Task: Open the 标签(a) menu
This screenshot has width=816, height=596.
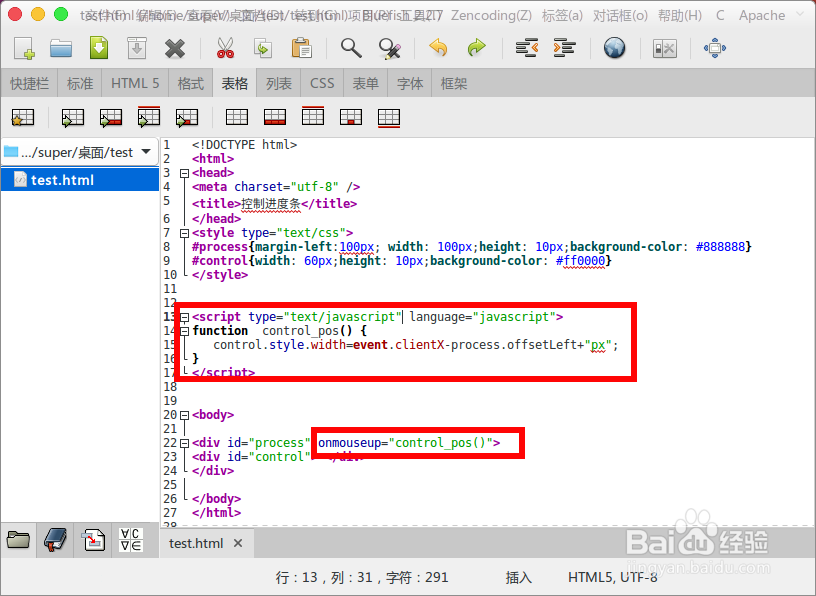Action: pos(562,16)
